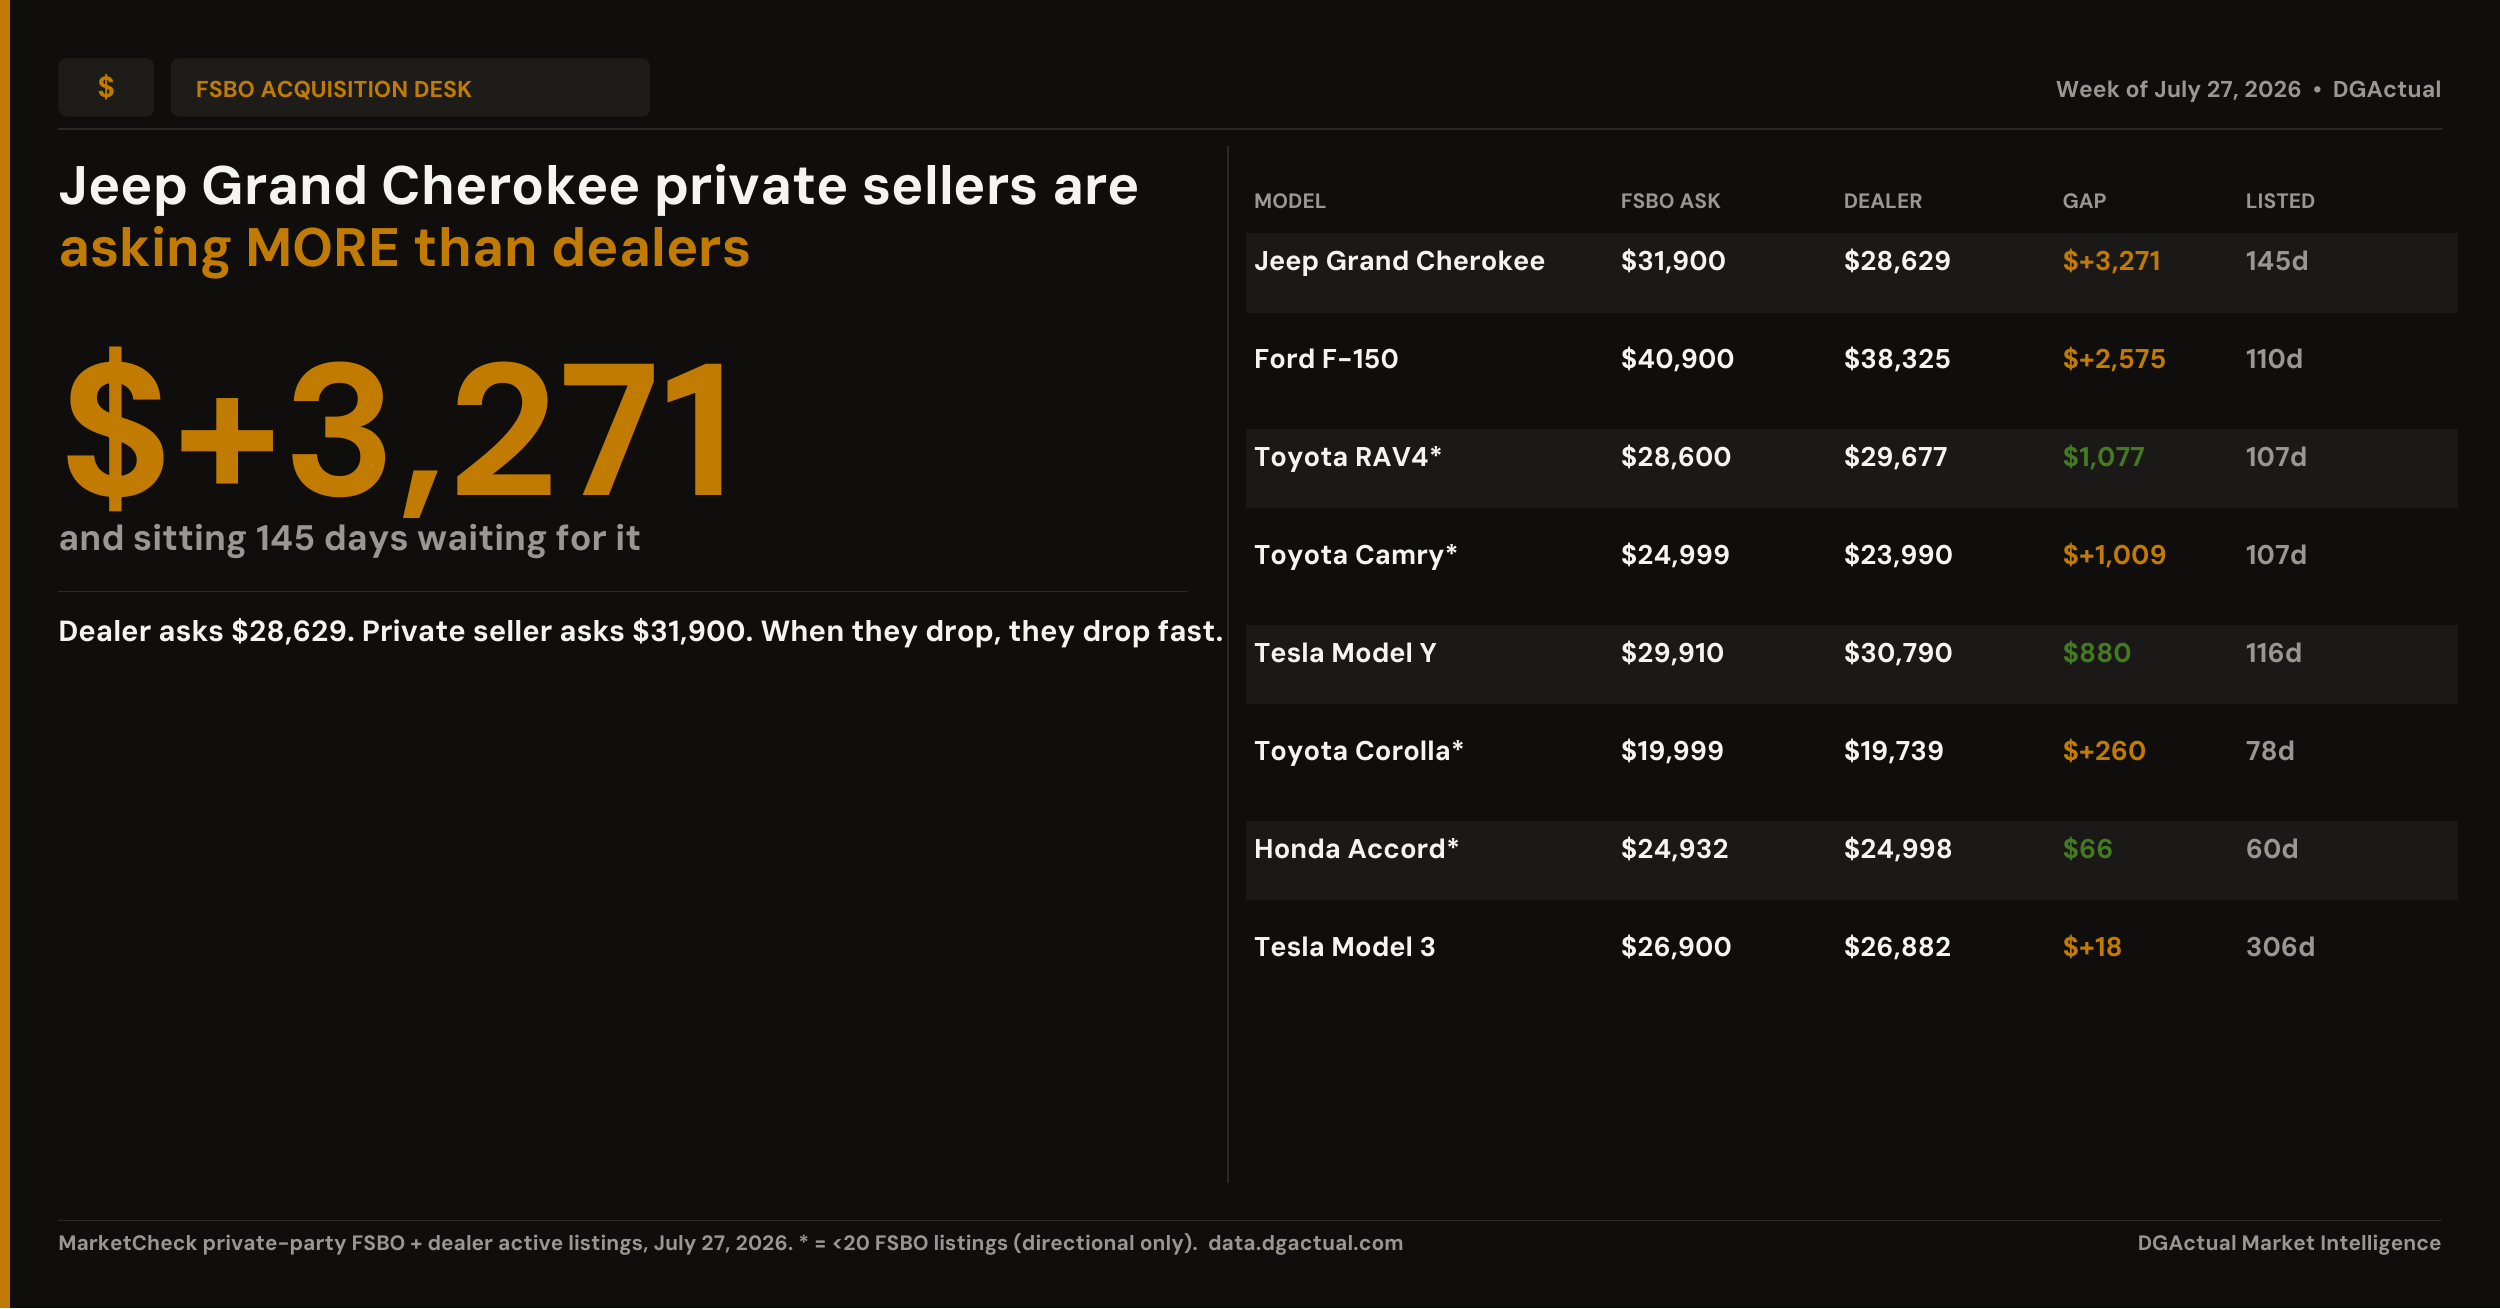Open the Honda Accord row

[1851, 861]
